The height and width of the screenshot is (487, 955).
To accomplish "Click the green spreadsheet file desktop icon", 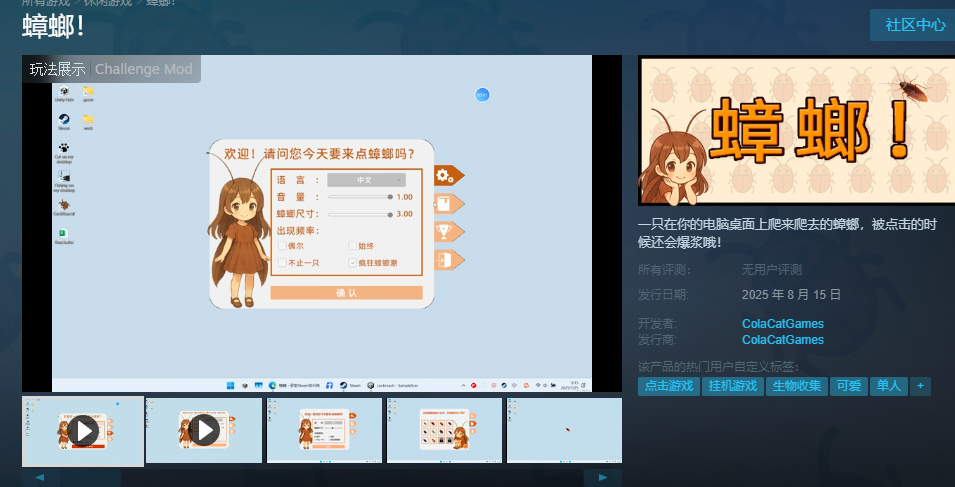I will [x=64, y=236].
